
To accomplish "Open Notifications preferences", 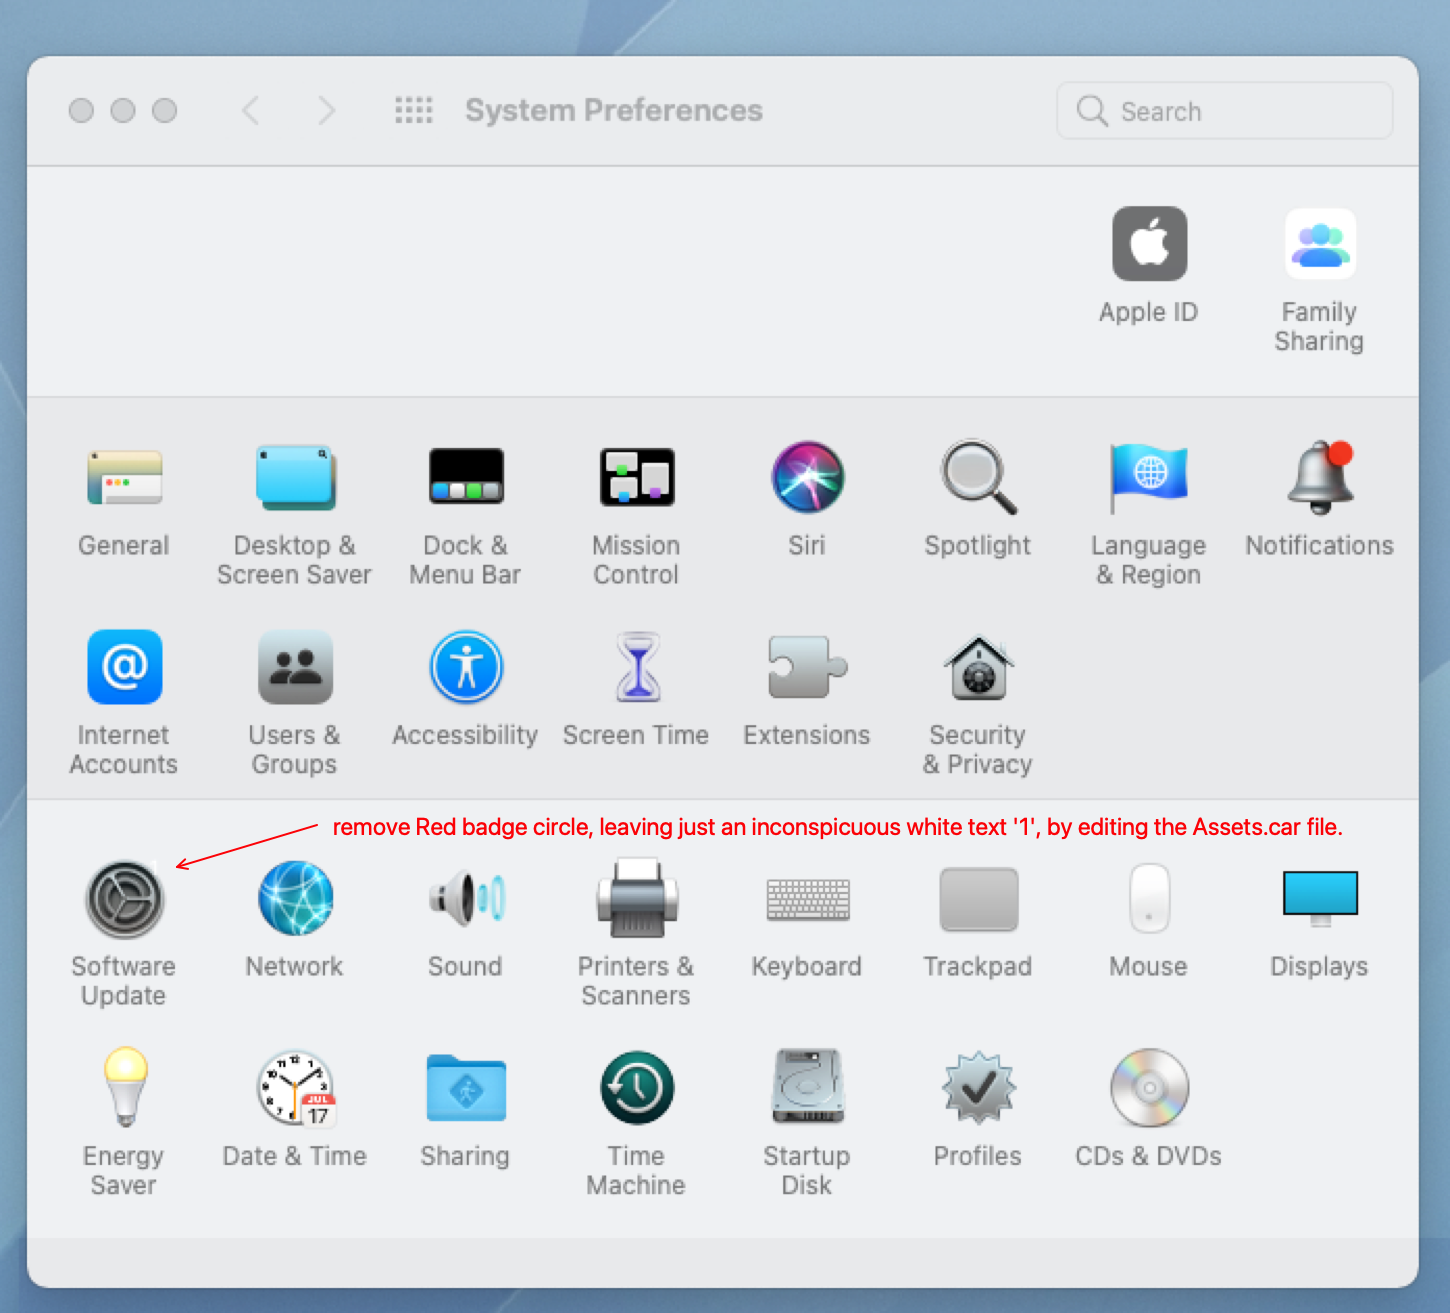I will click(1320, 477).
